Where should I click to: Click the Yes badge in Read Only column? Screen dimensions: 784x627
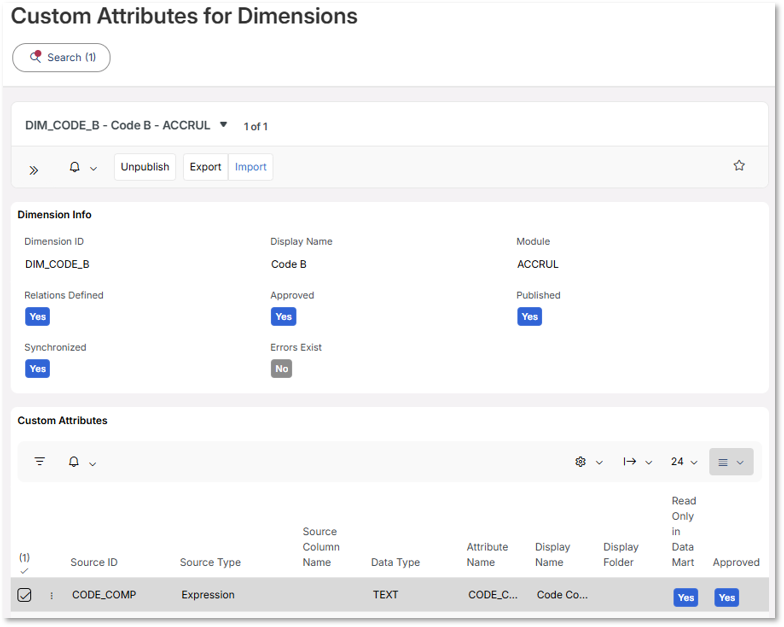coord(686,598)
